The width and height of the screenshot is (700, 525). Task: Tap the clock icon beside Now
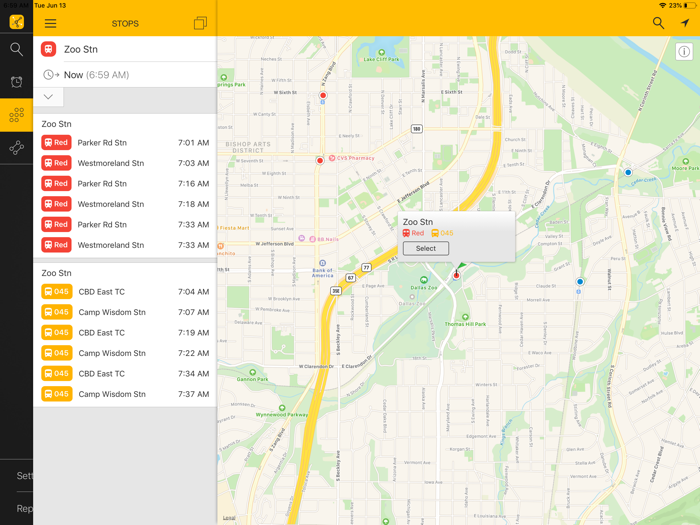point(51,75)
